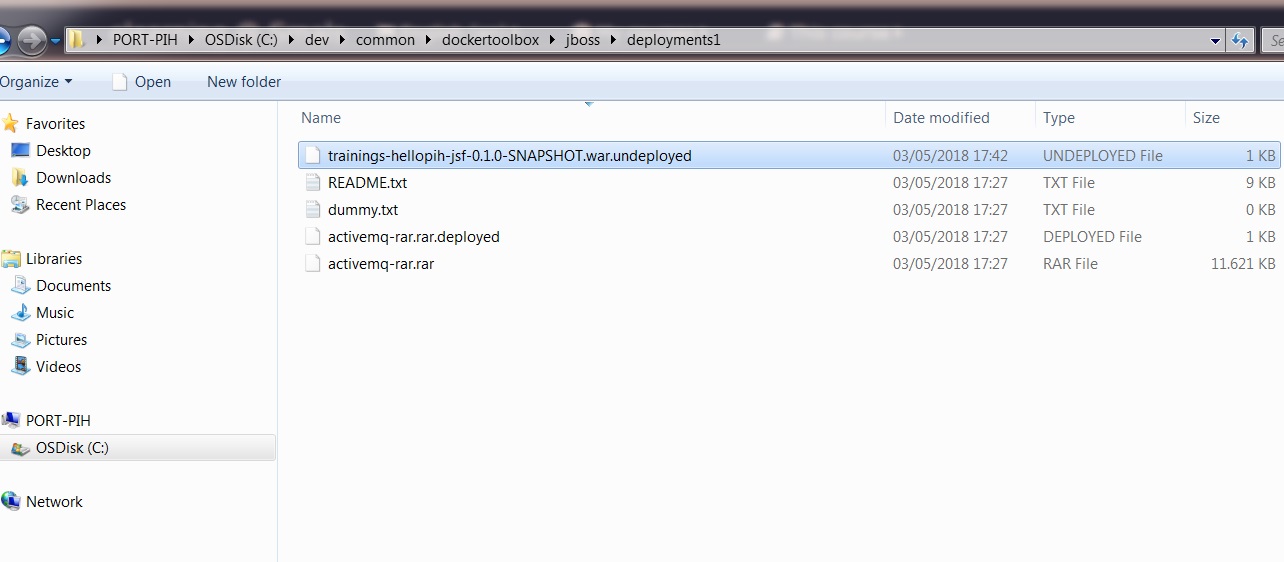Click the deployments1 breadcrumb segment
This screenshot has width=1284, height=562.
pos(673,40)
